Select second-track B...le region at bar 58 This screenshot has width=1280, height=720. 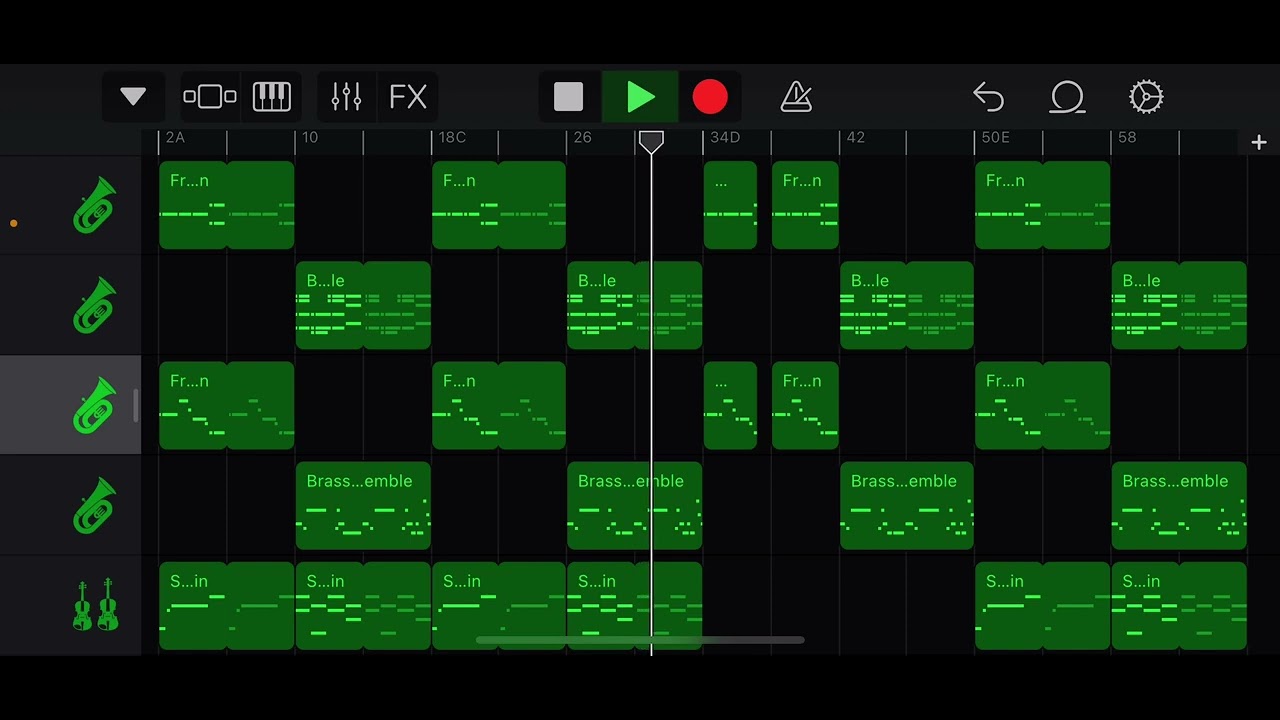tap(1179, 305)
